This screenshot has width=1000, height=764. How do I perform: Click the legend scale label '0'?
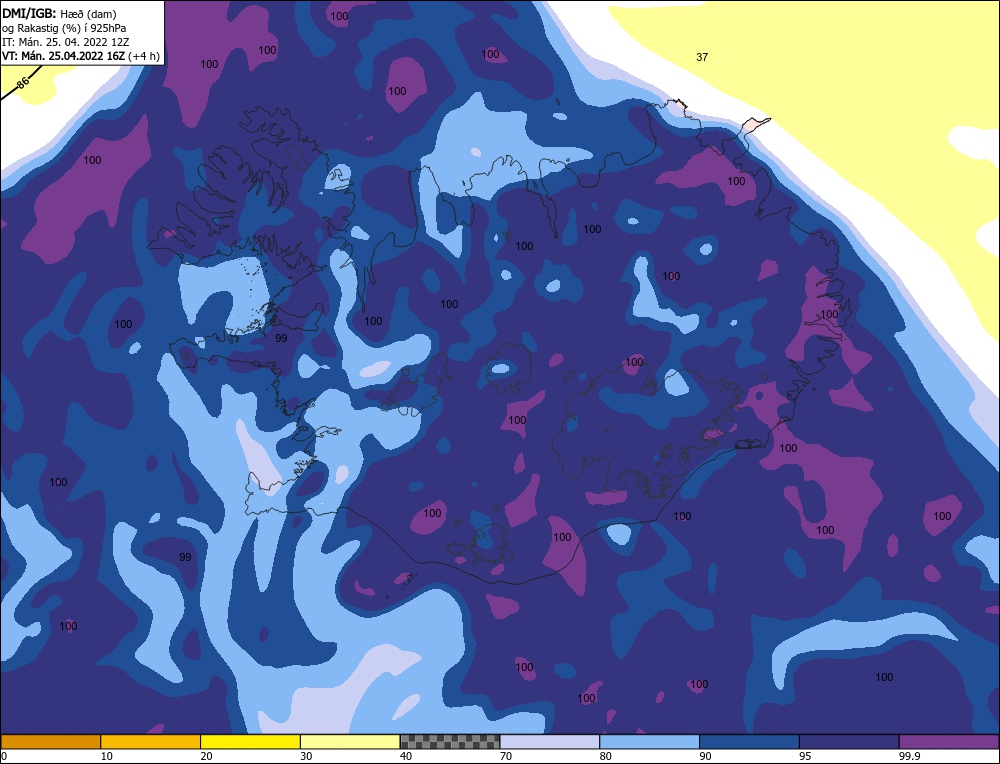[x=4, y=757]
